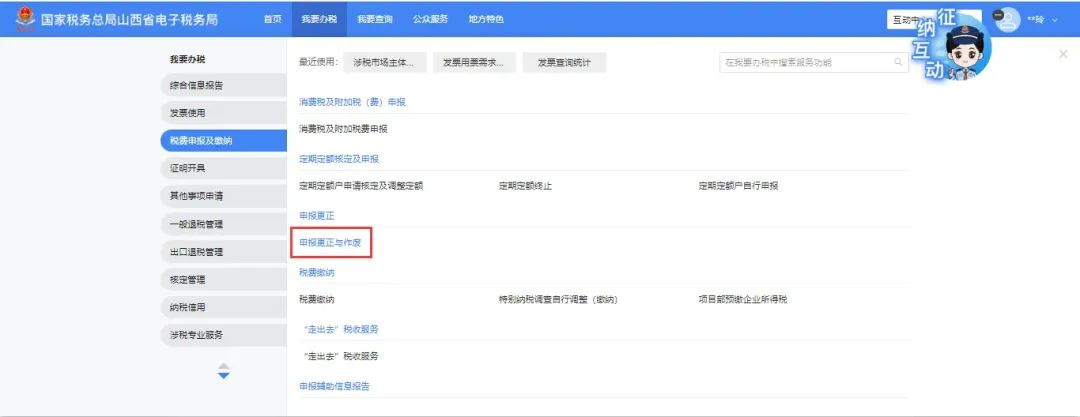The width and height of the screenshot is (1080, 417).
Task: Close the panel with the X icon
Action: pos(1062,53)
